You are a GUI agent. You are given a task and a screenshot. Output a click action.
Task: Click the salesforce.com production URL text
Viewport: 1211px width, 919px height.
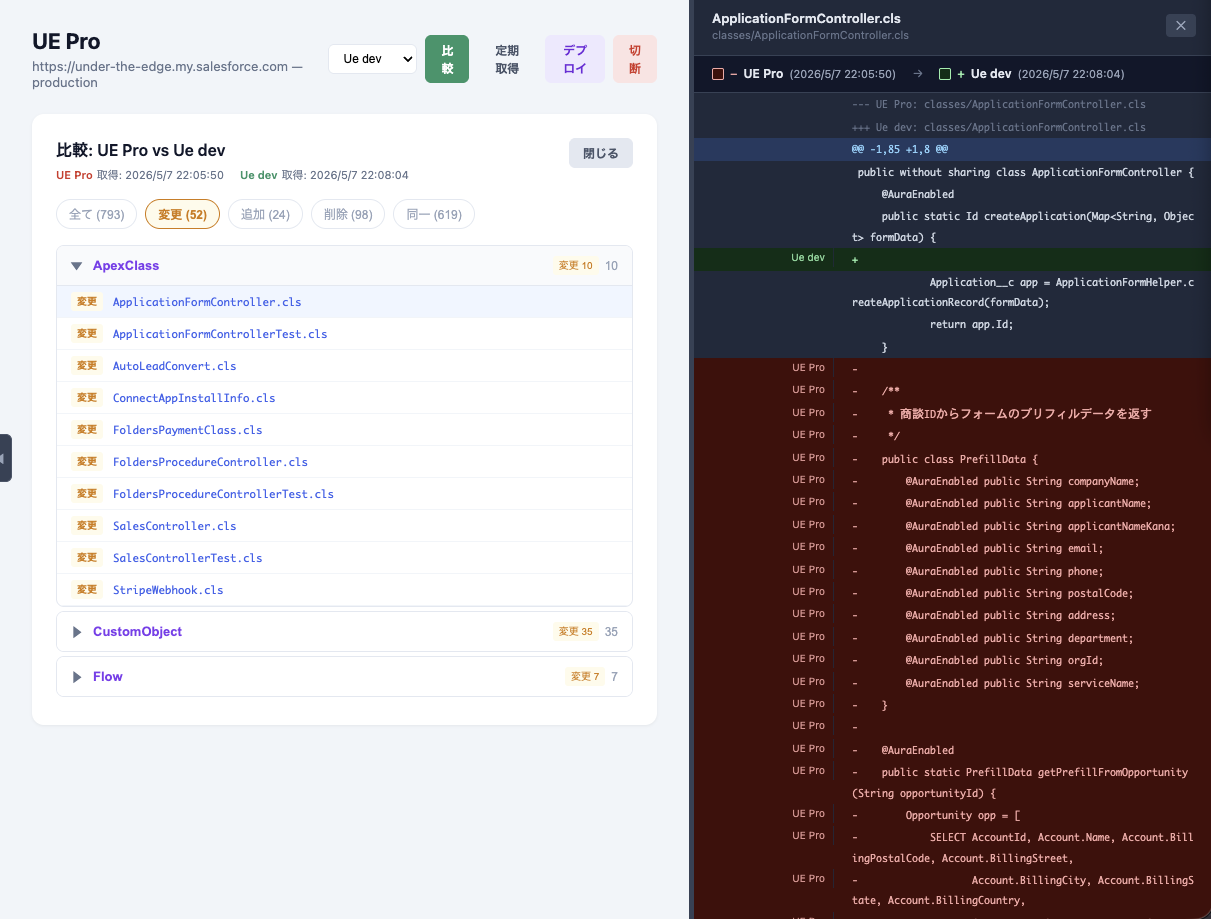pos(167,74)
